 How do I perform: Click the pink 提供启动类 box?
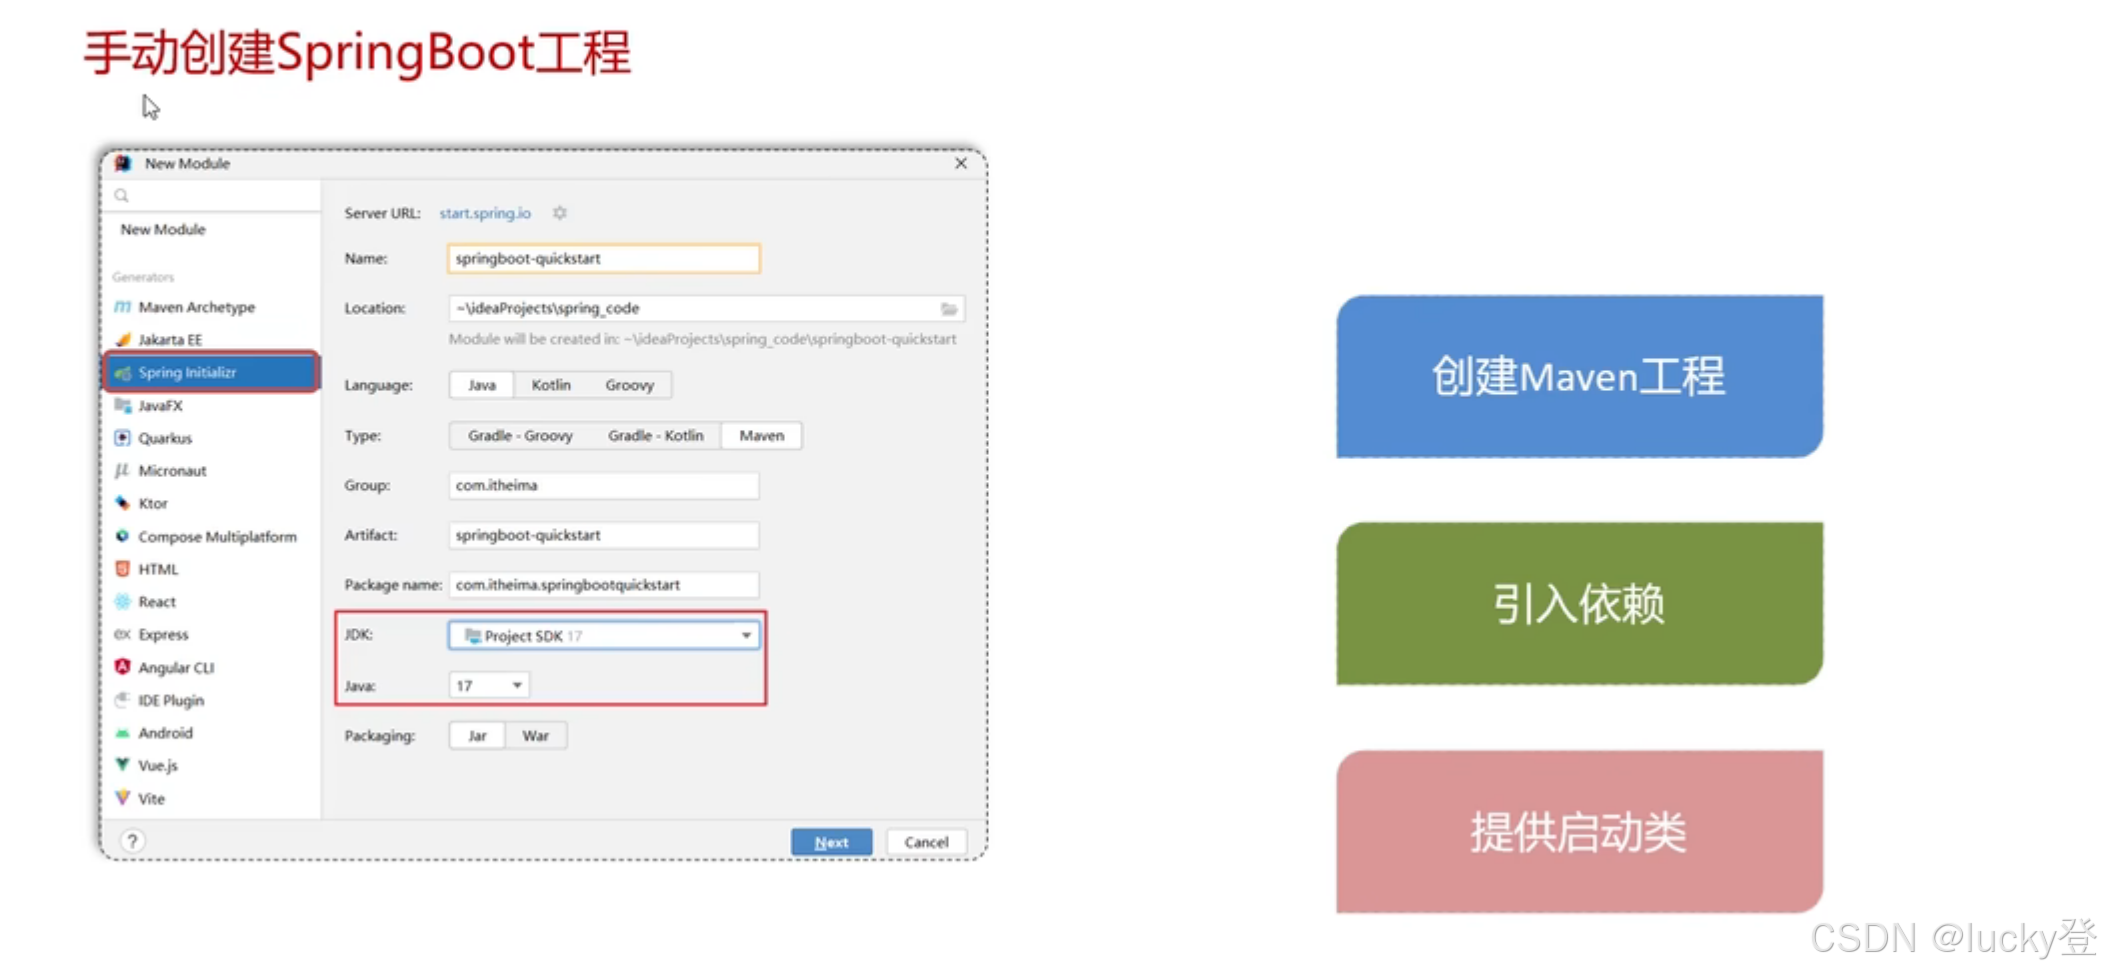pyautogui.click(x=1579, y=832)
